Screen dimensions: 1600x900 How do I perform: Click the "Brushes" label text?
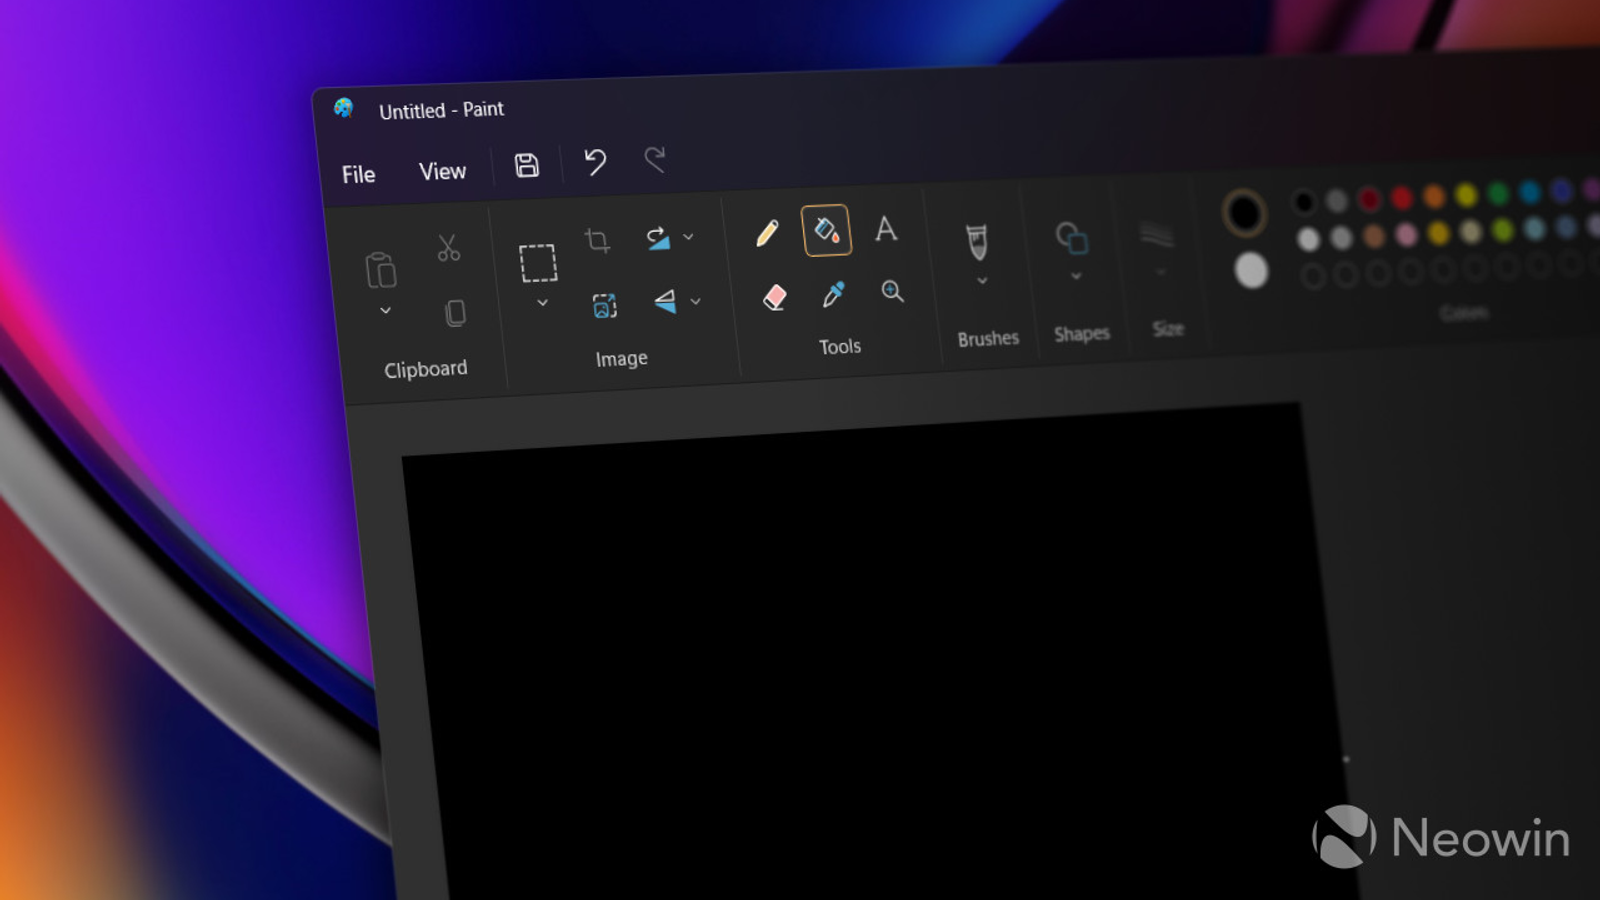988,338
